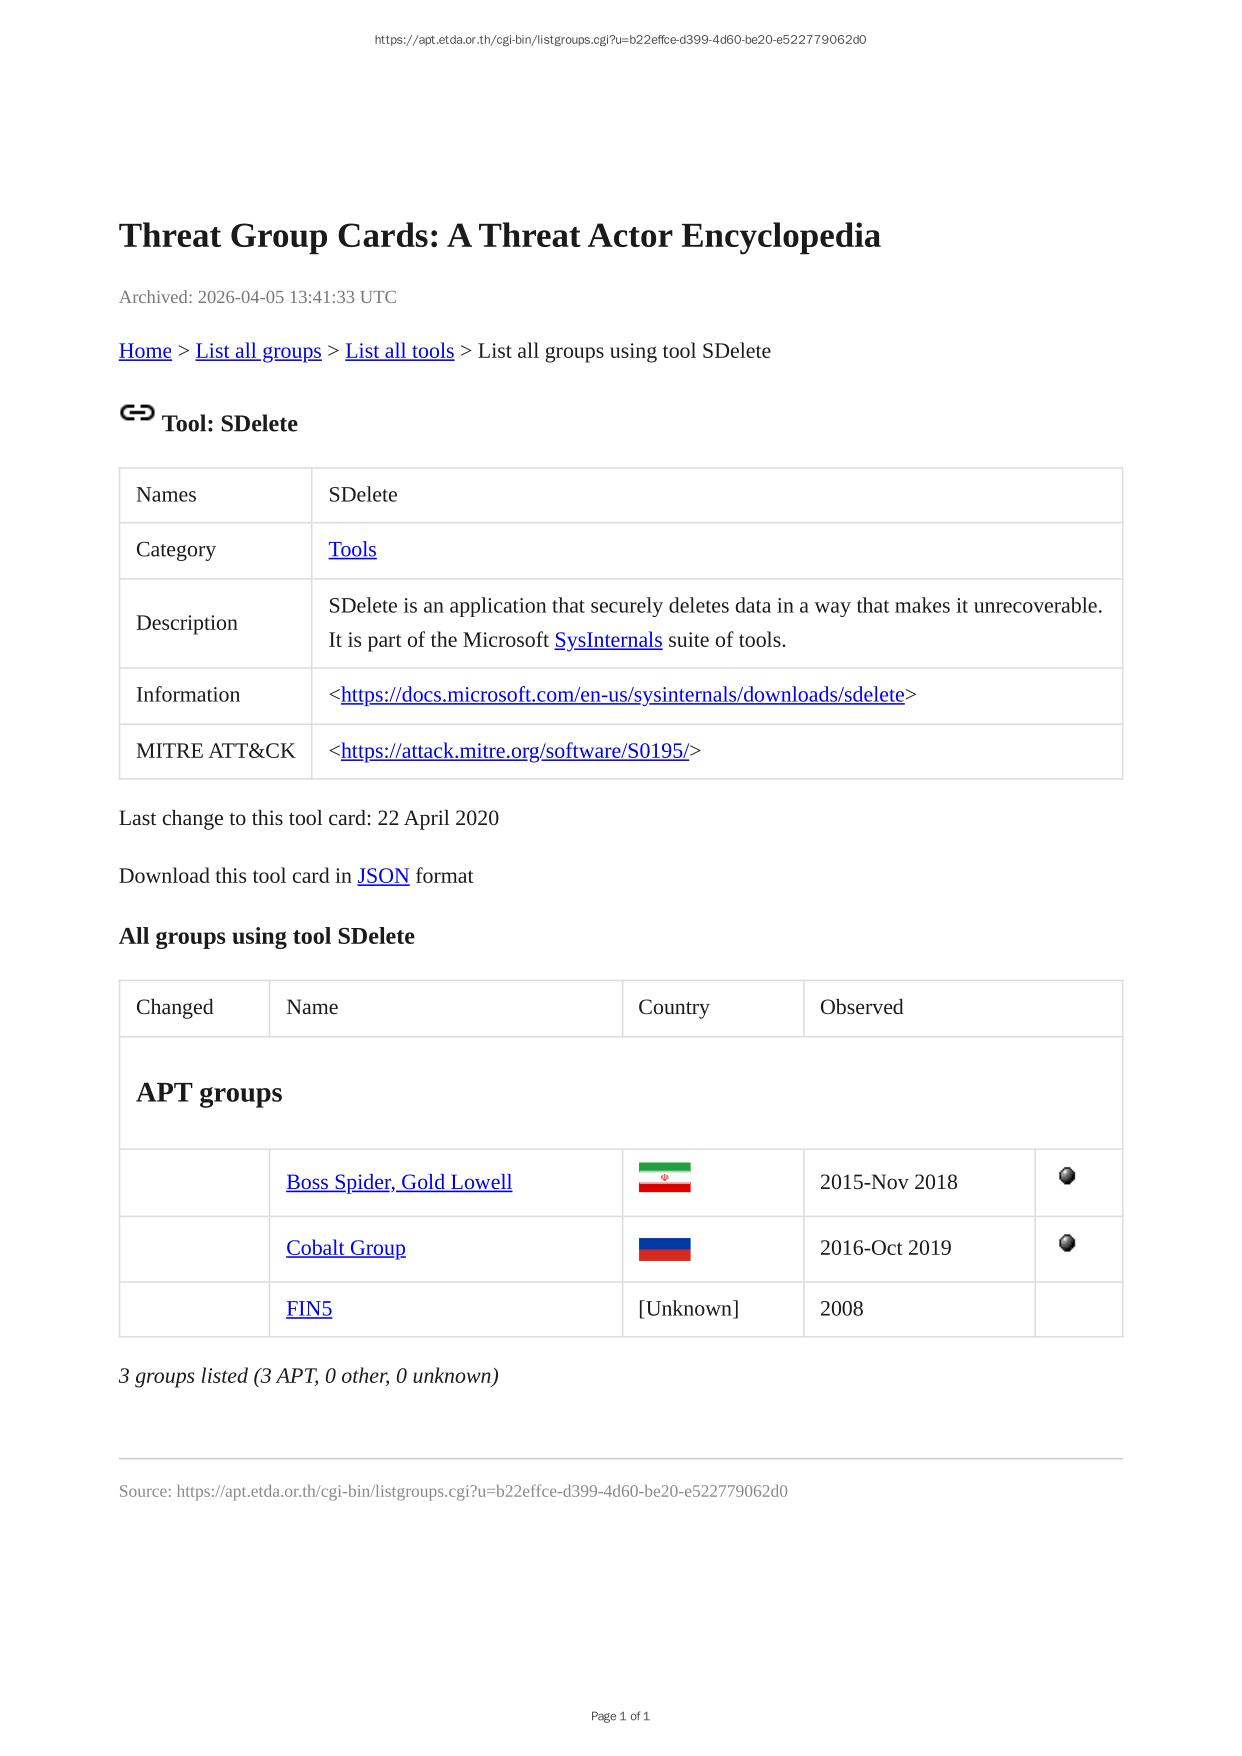Screen dimensions: 1242x1756
Task: Follow the SysInternals link in description
Action: (608, 640)
